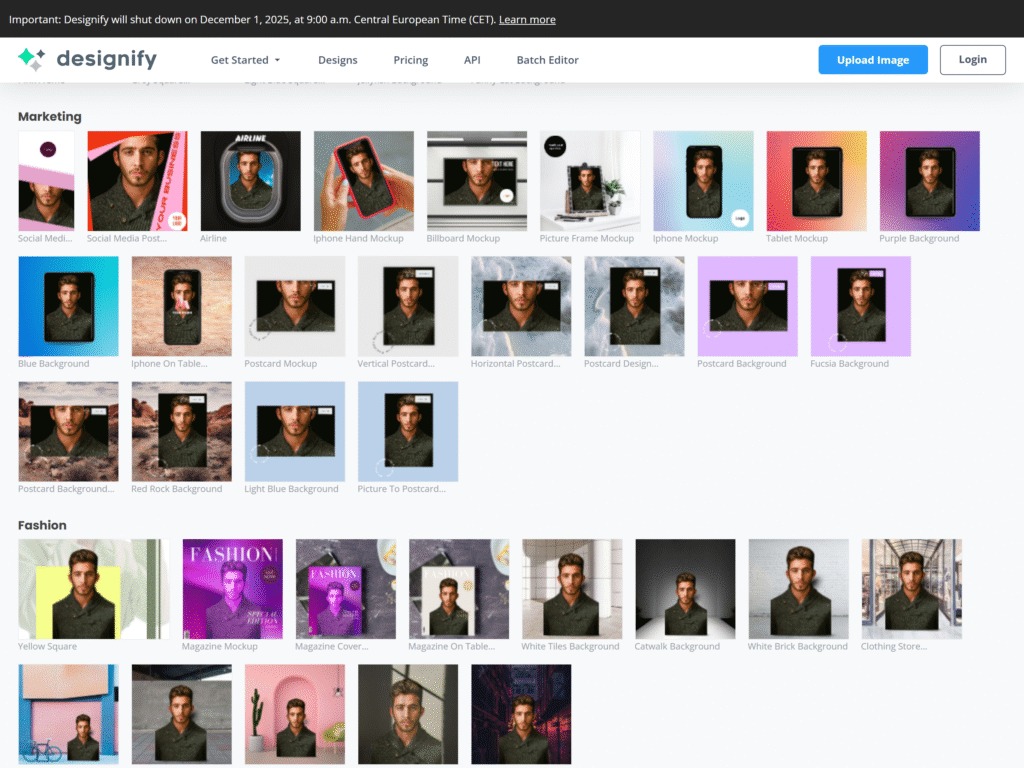
Task: Go to the API section
Action: pyautogui.click(x=472, y=59)
